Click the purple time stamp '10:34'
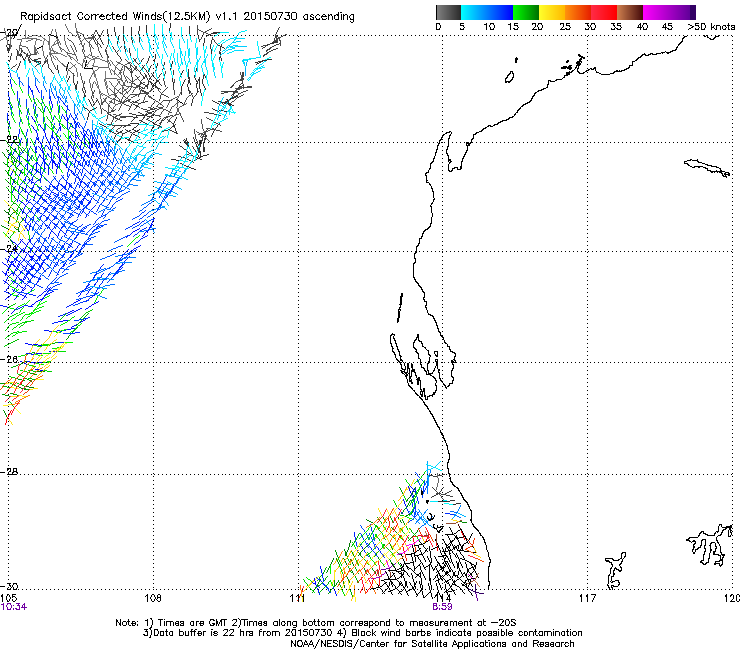This screenshot has width=740, height=650. pos(14,607)
